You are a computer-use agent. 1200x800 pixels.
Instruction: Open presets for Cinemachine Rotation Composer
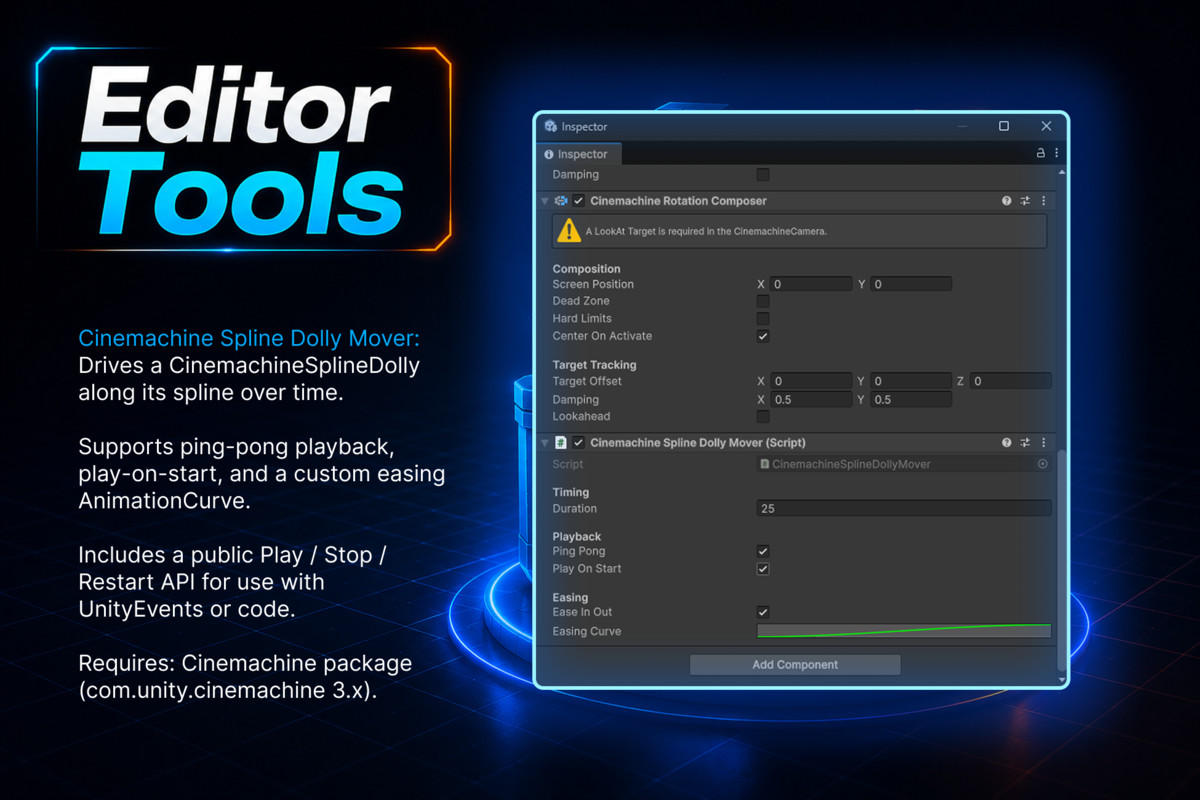pos(1025,201)
